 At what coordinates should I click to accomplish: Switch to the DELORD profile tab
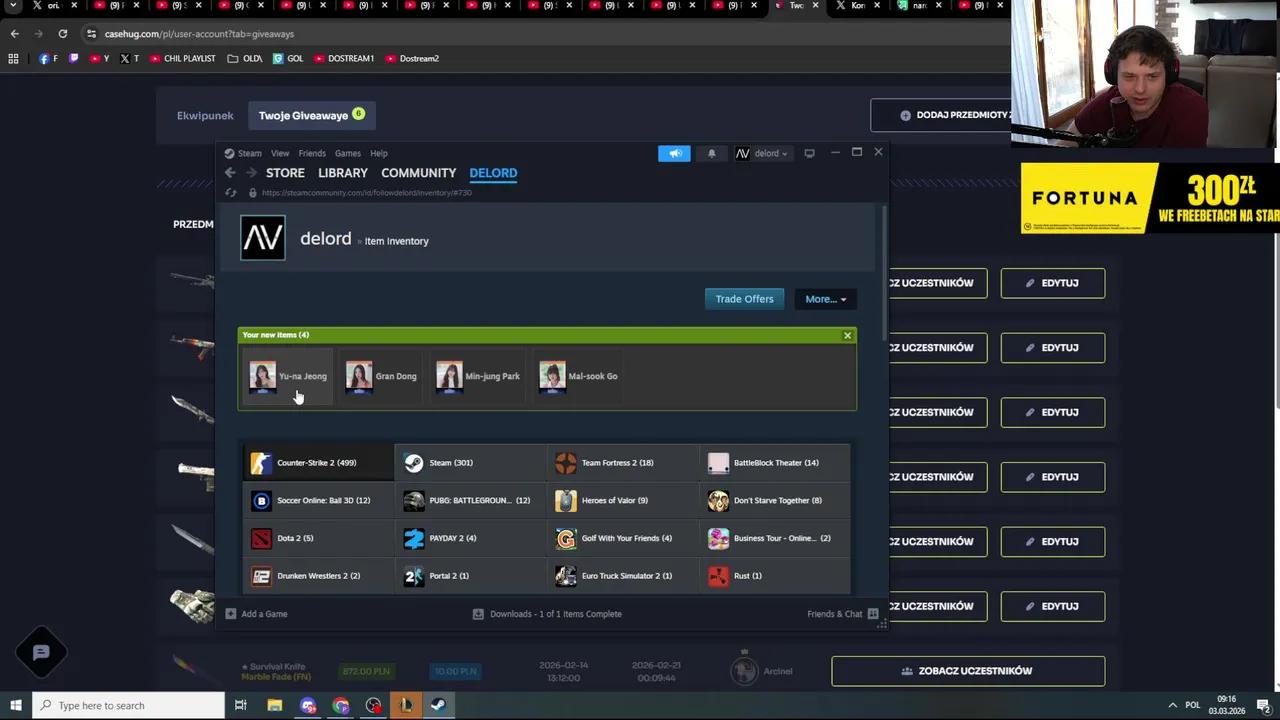click(x=493, y=173)
